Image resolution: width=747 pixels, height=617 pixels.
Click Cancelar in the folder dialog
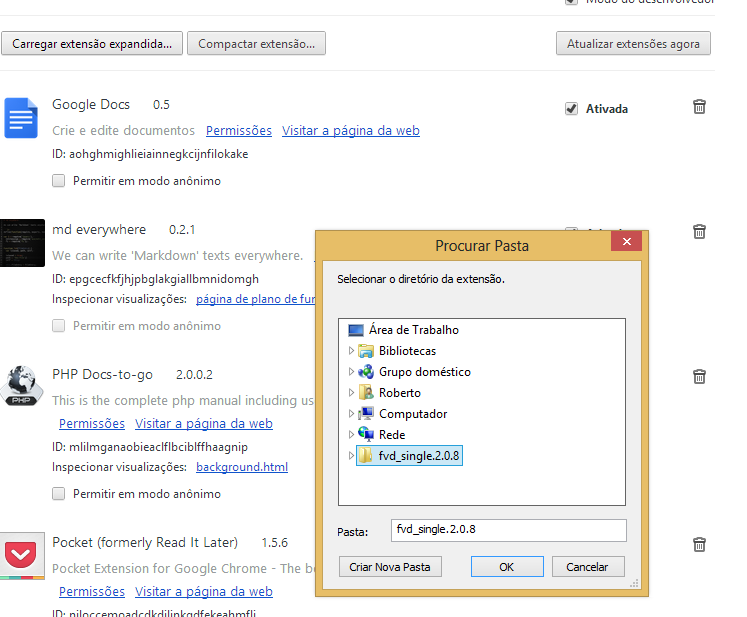[x=587, y=566]
